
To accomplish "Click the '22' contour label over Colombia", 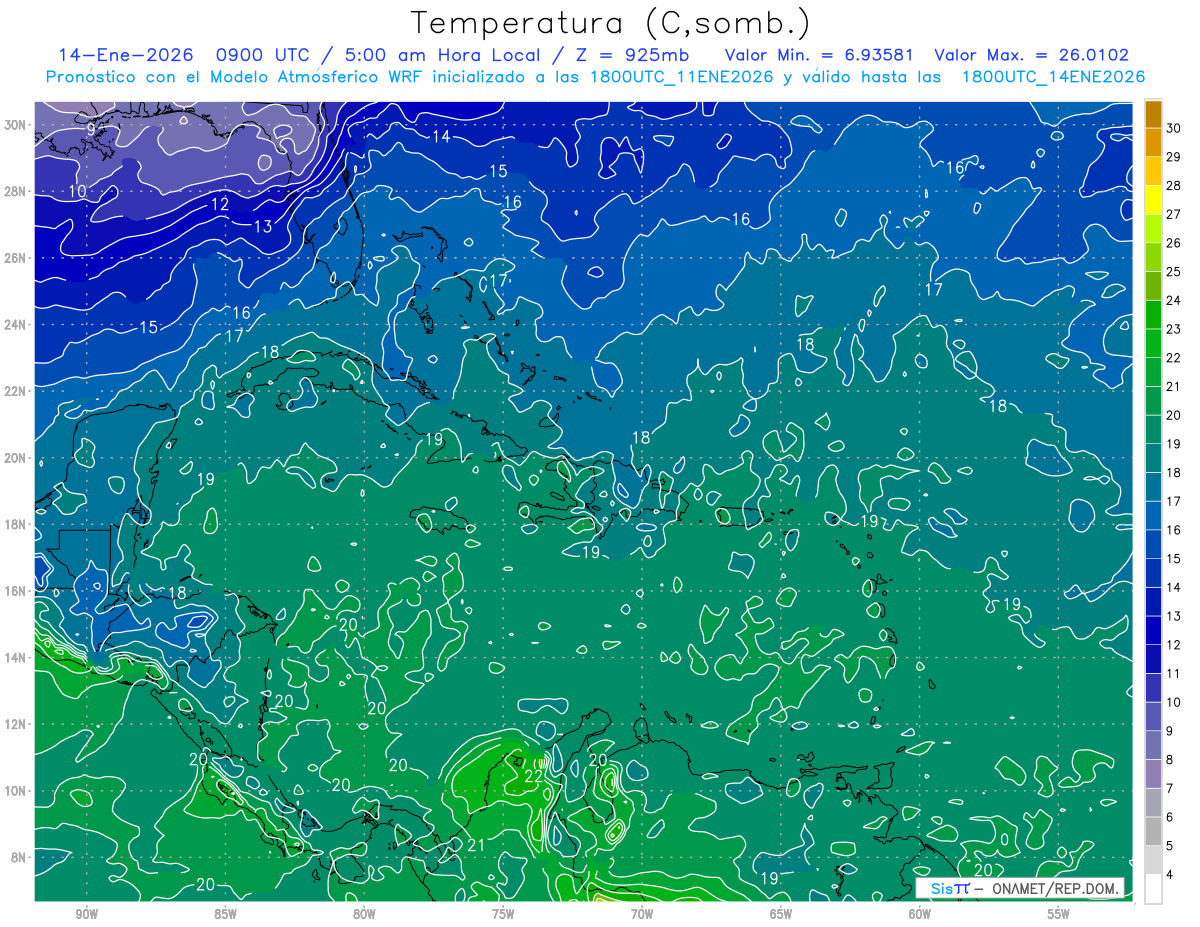I will point(534,776).
